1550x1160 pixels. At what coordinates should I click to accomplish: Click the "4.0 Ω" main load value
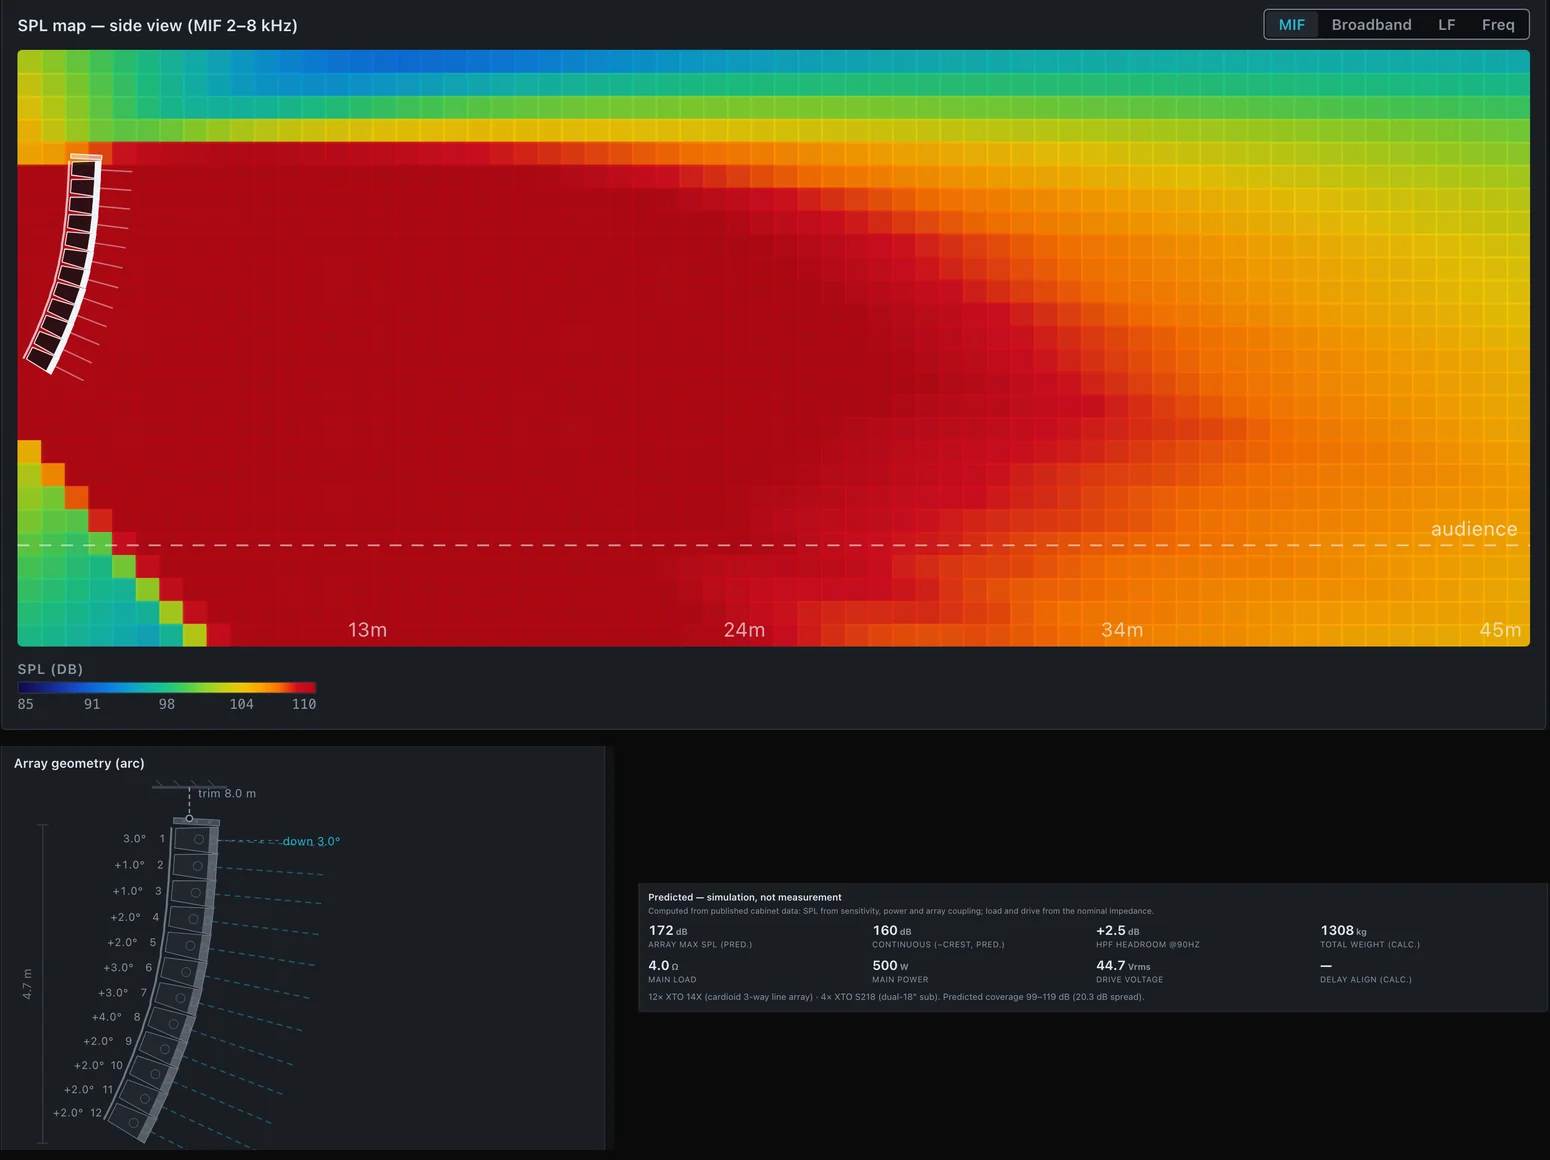664,965
